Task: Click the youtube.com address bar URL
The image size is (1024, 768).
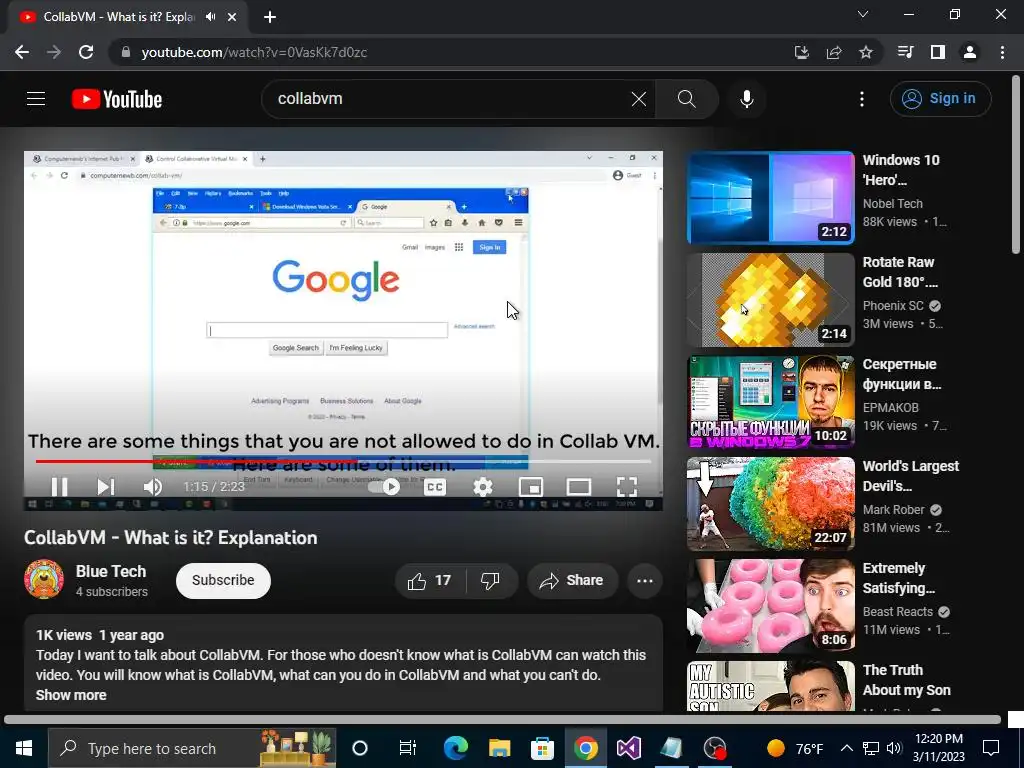Action: click(254, 52)
